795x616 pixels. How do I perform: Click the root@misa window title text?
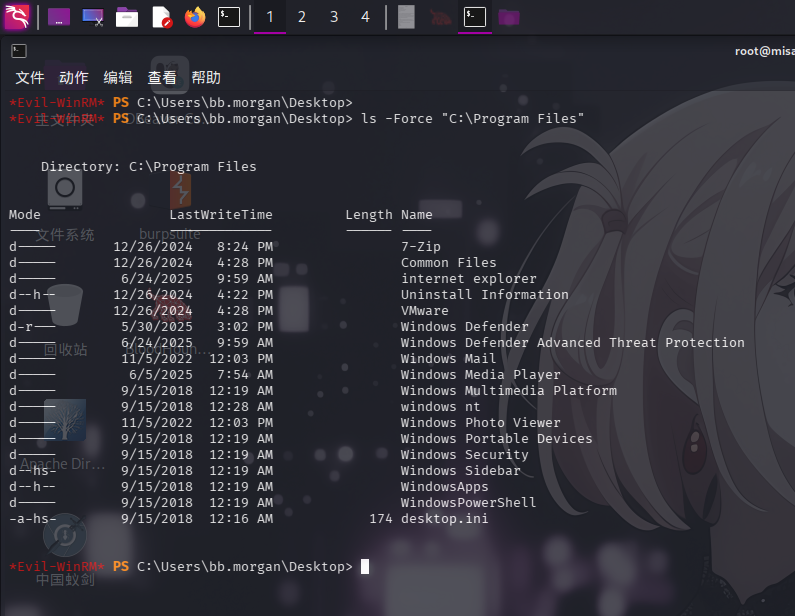[765, 51]
